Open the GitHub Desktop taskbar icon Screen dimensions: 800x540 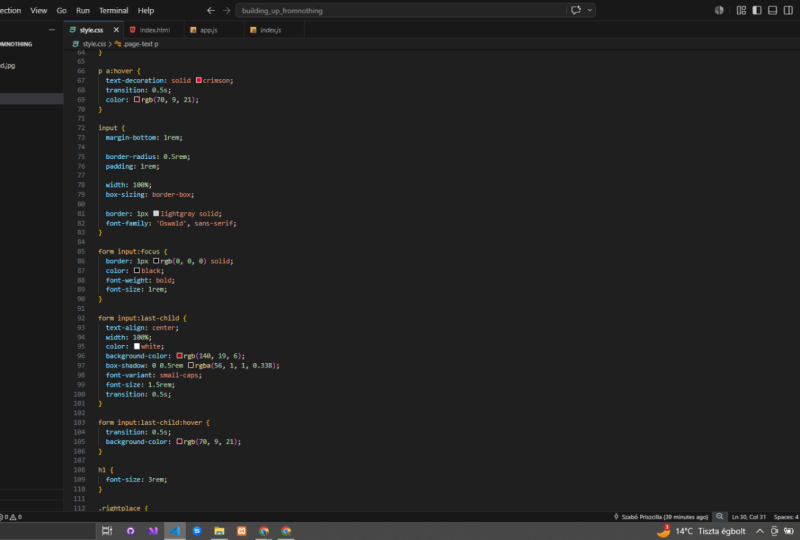tap(130, 531)
